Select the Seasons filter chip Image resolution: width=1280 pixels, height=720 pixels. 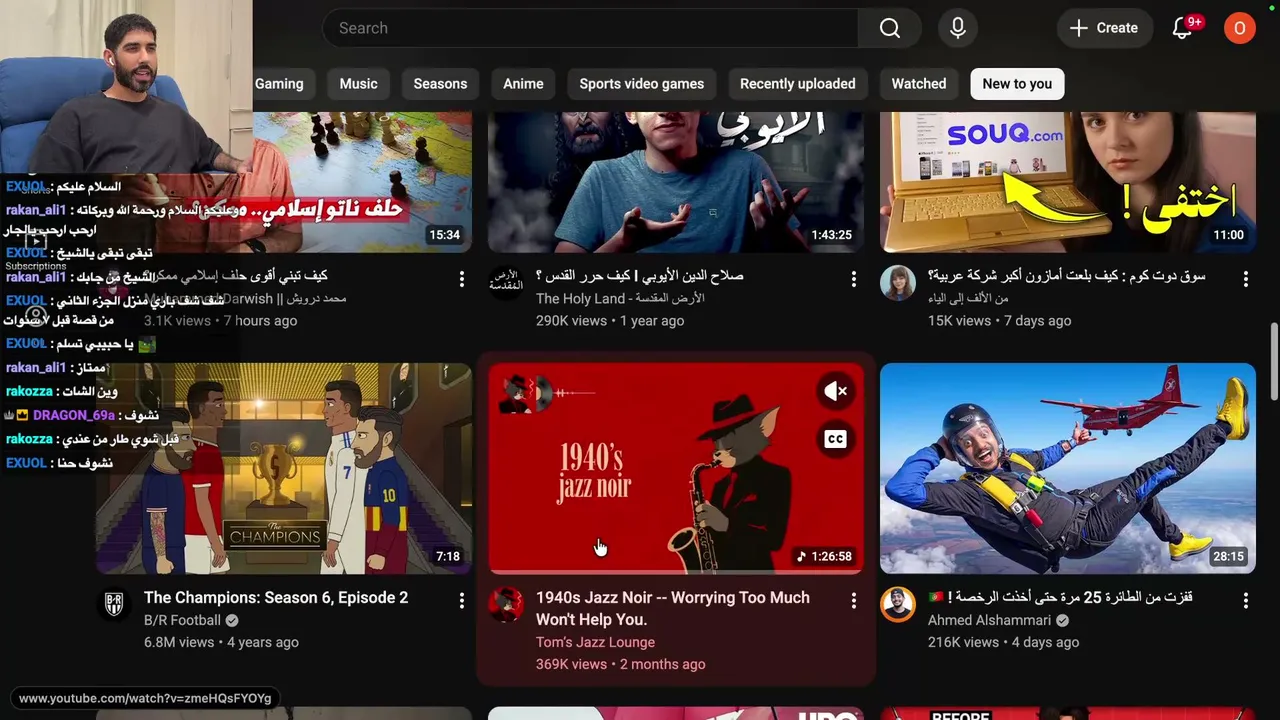click(440, 84)
